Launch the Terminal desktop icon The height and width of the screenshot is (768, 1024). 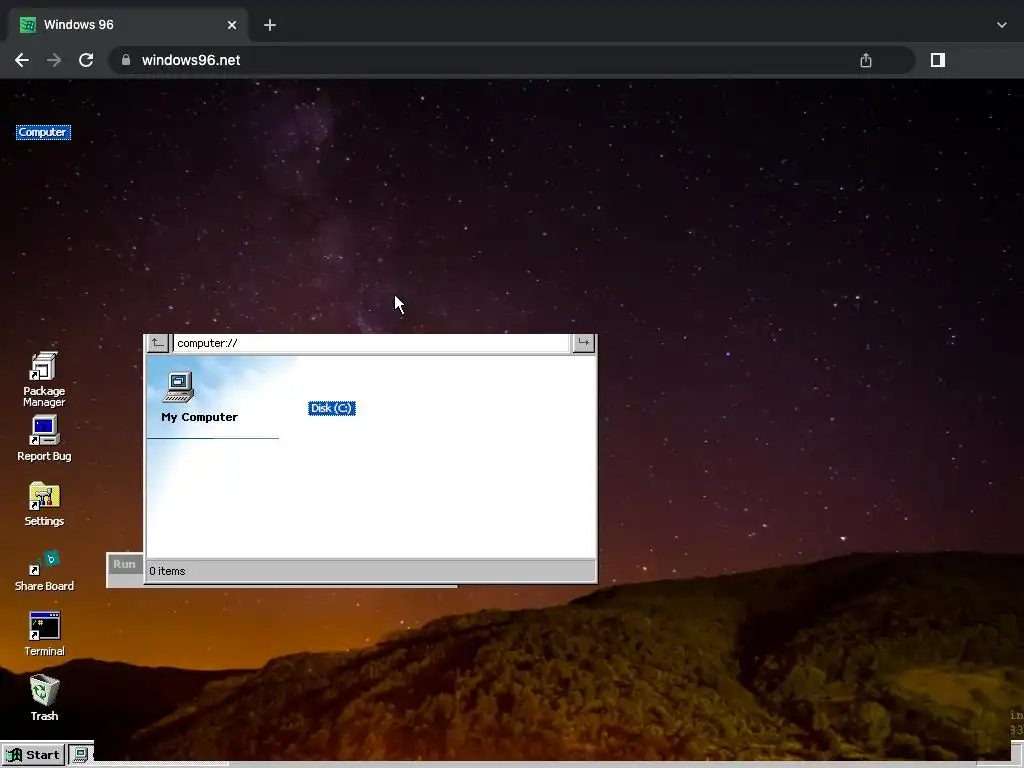pos(44,633)
